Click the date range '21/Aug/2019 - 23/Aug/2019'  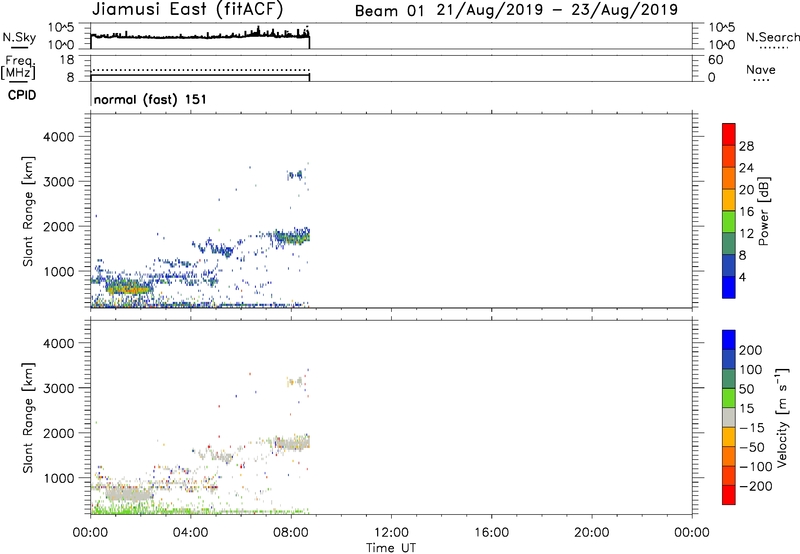(557, 10)
